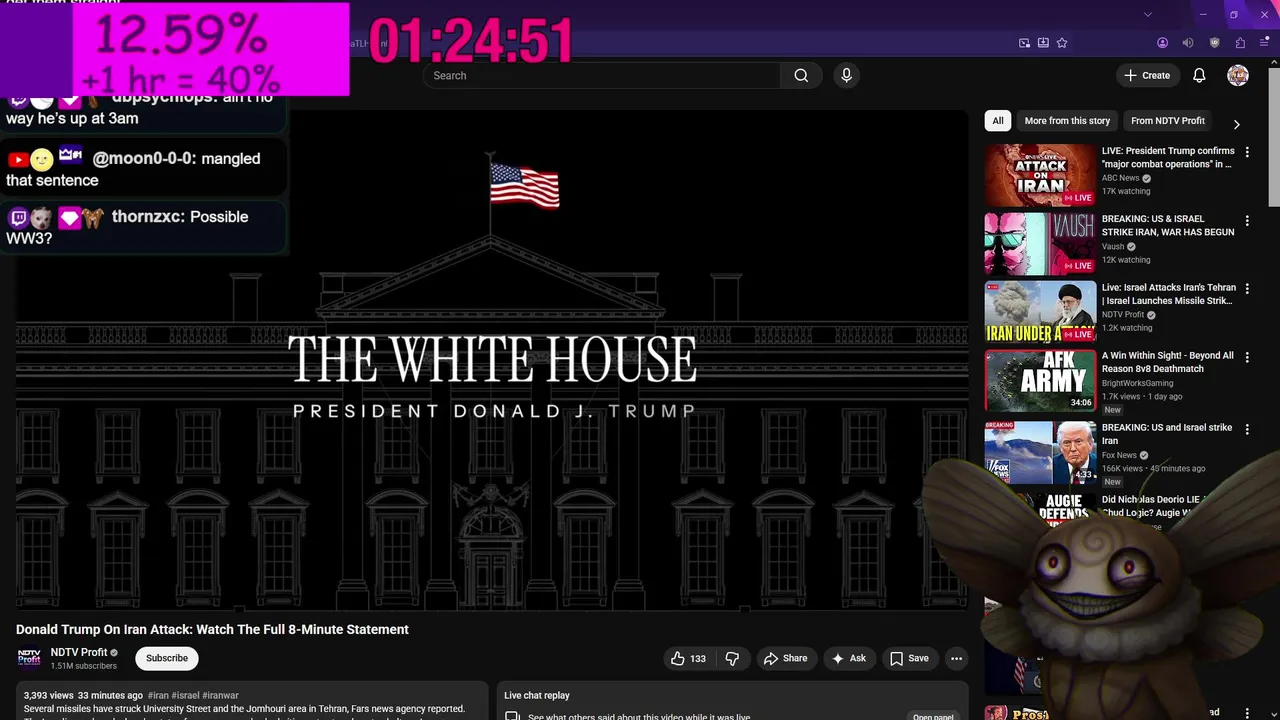This screenshot has height=720, width=1280.
Task: Bookmark this page with the star icon
Action: point(1062,43)
